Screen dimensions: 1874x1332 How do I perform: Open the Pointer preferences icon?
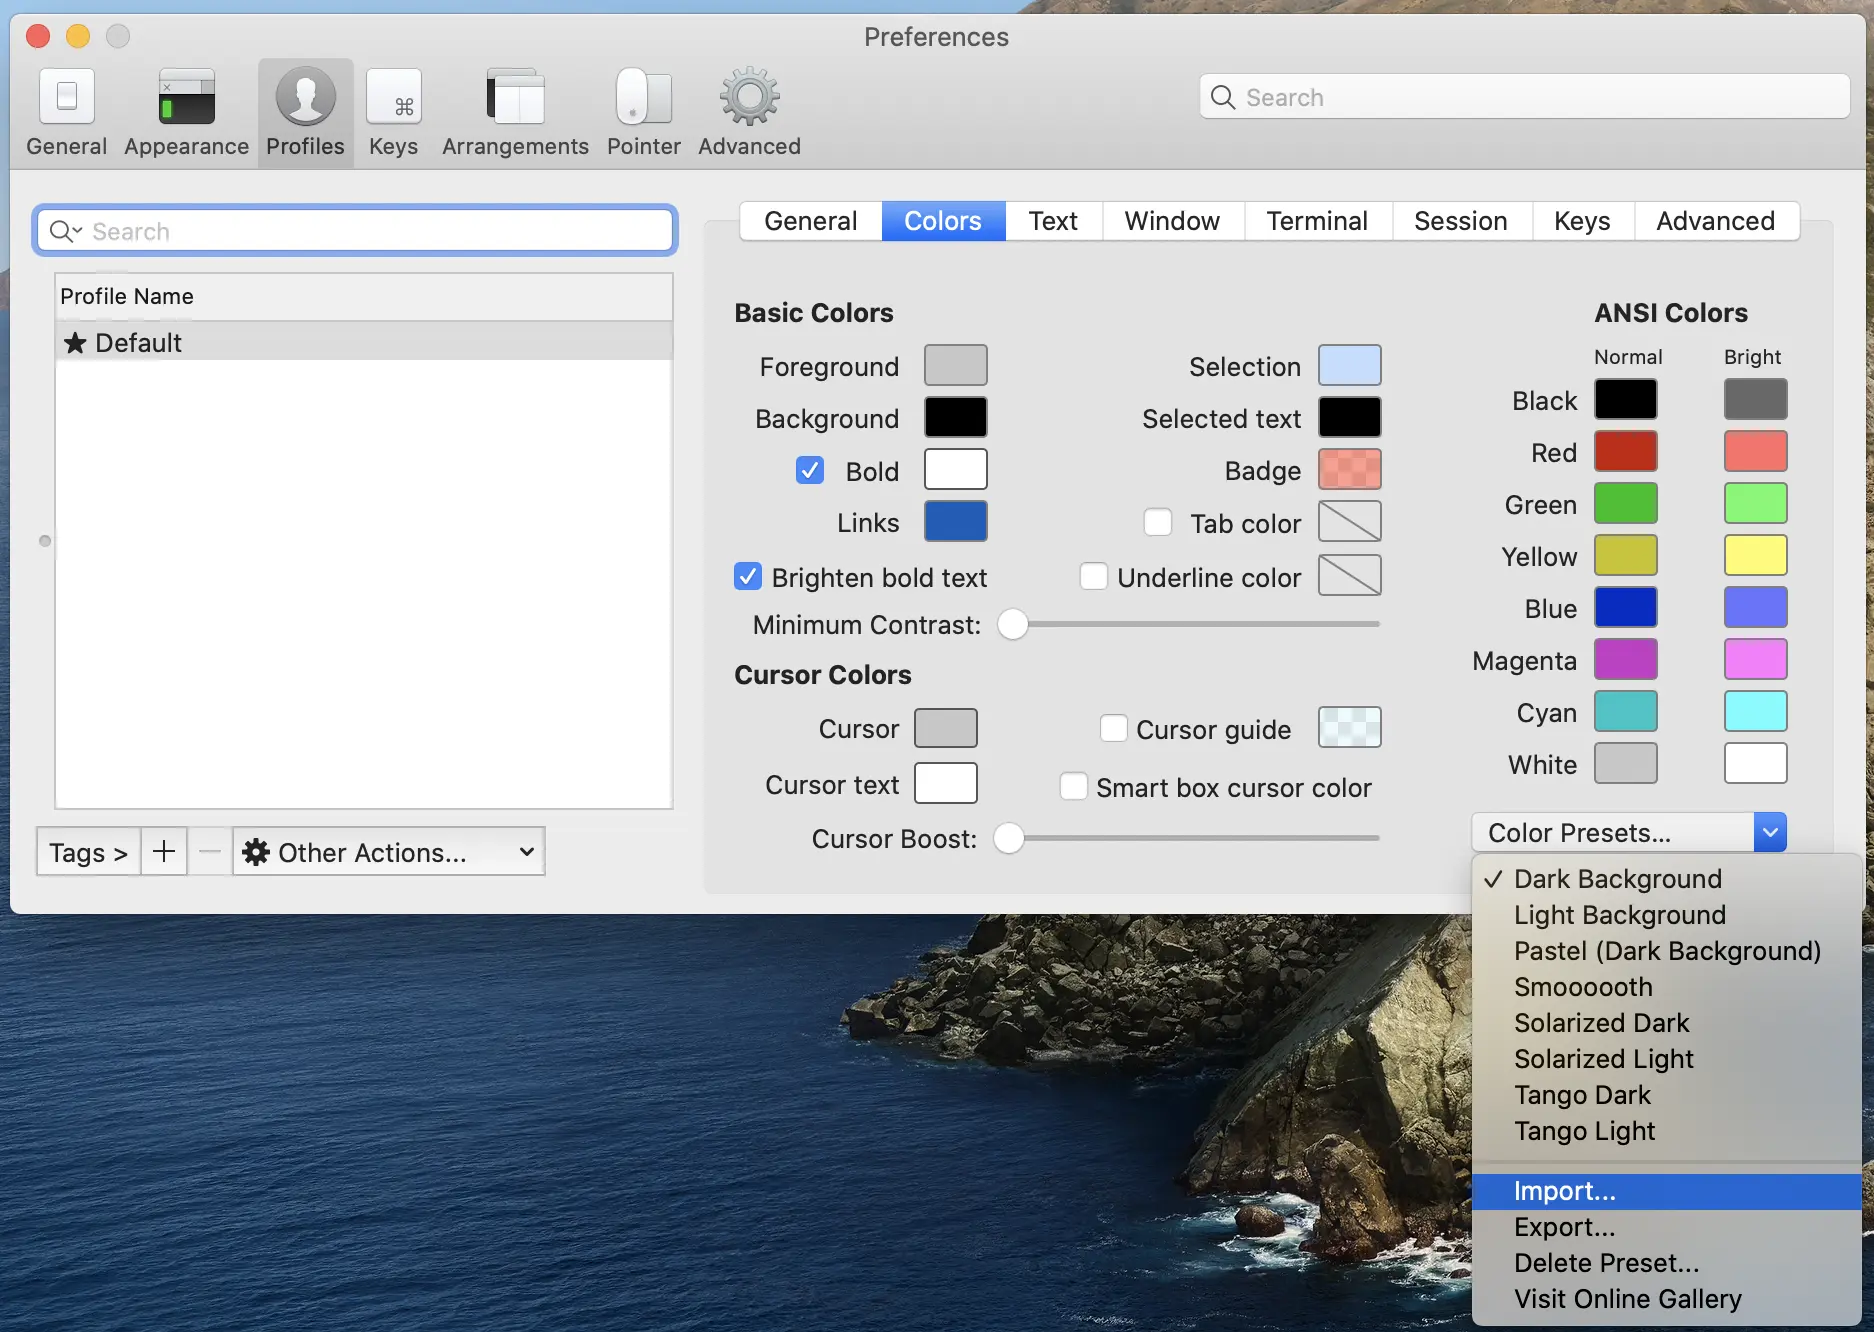point(643,98)
